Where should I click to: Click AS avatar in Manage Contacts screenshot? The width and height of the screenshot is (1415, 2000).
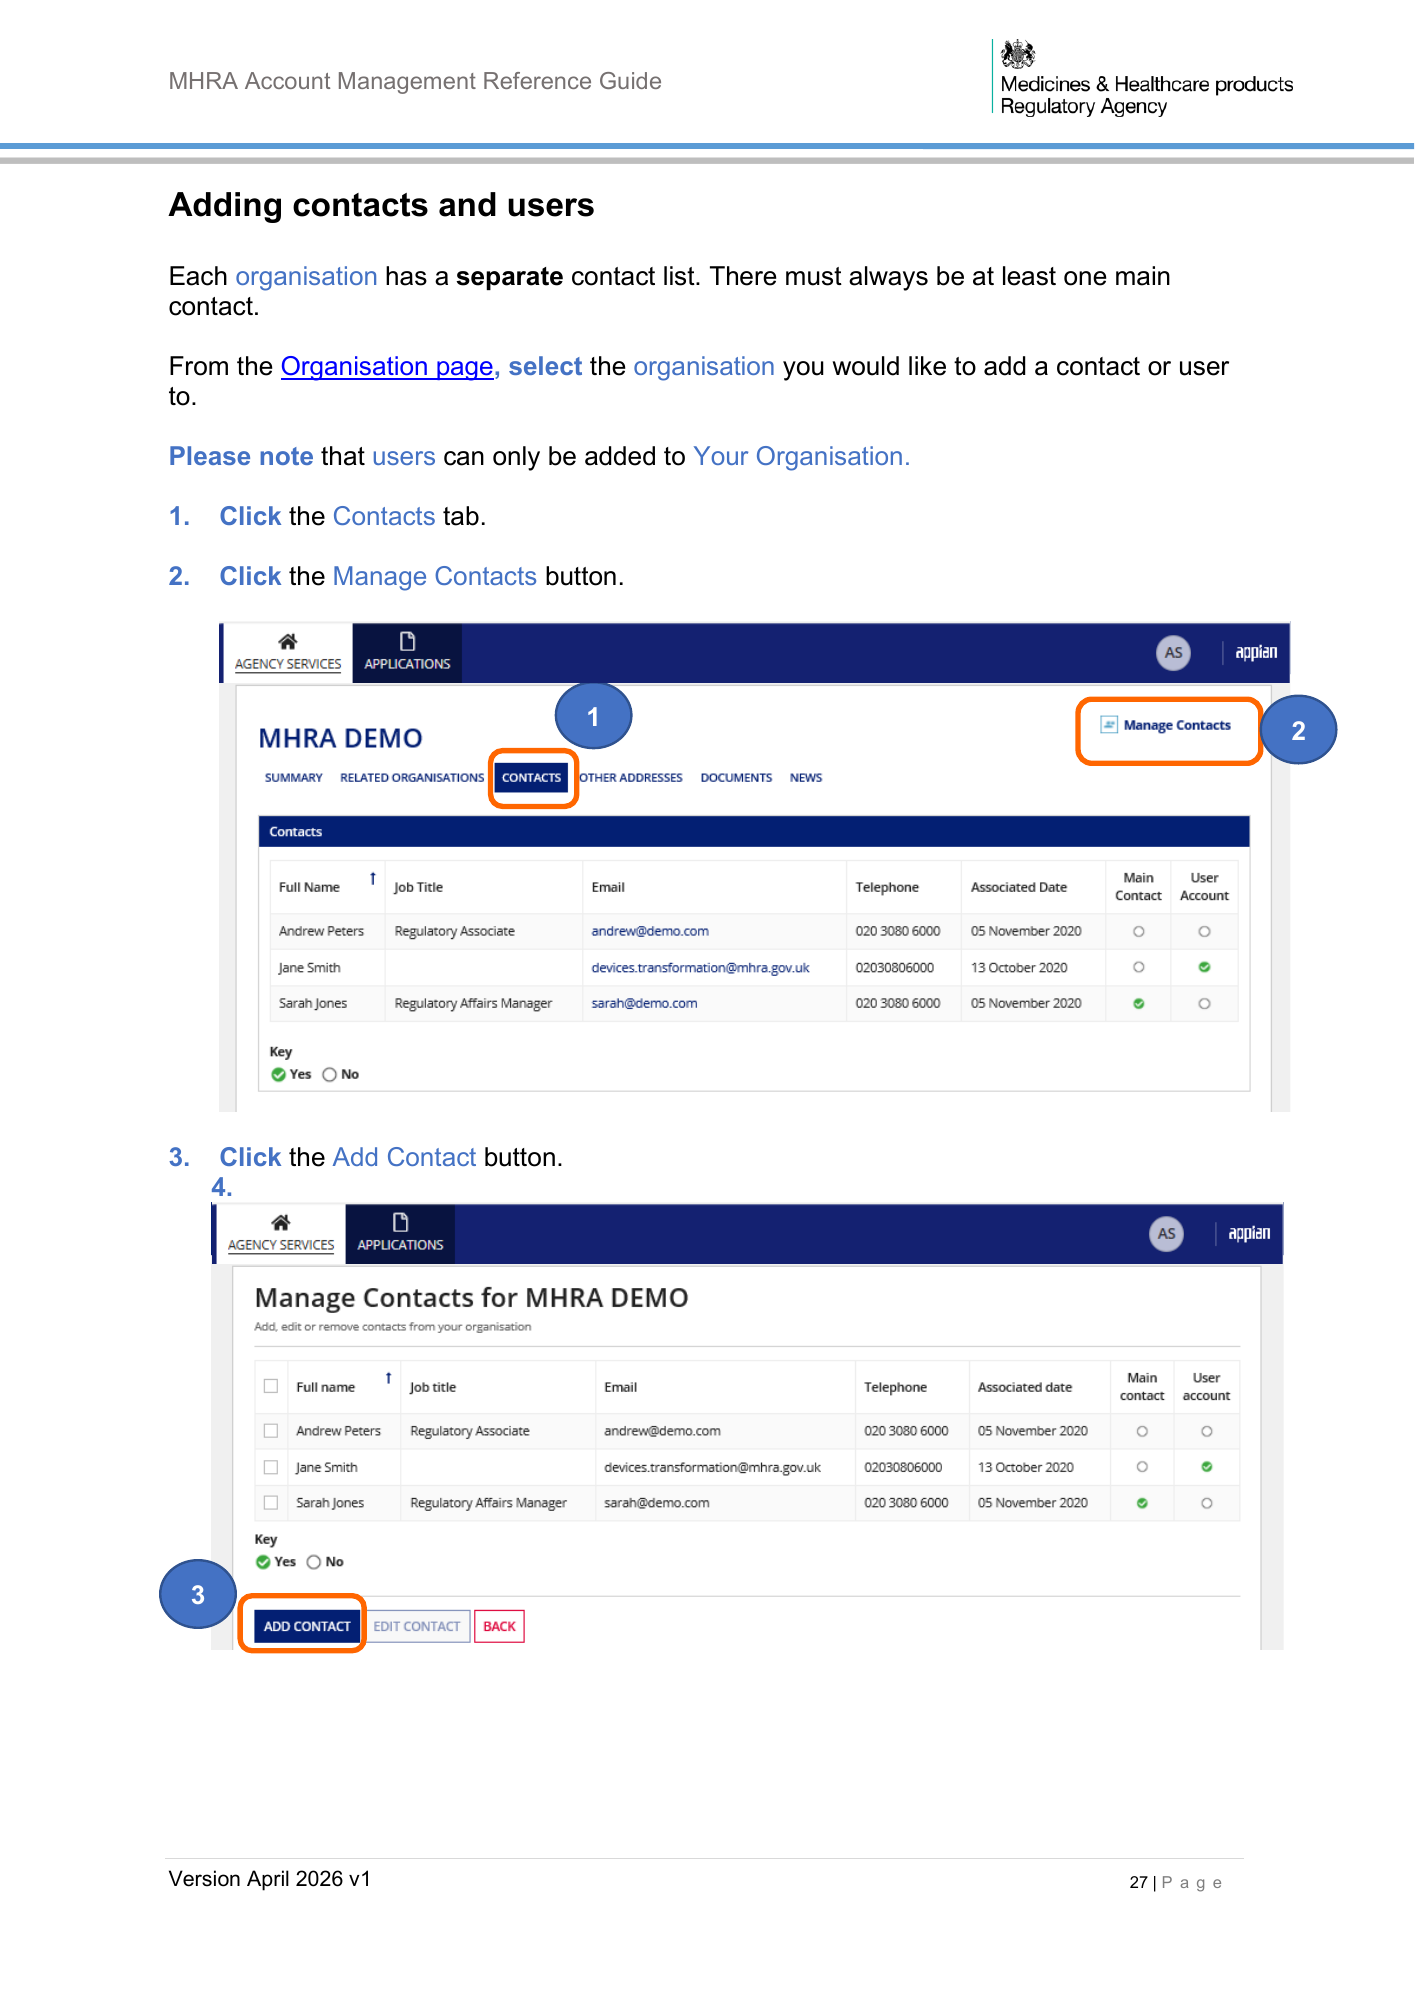coord(1166,1234)
